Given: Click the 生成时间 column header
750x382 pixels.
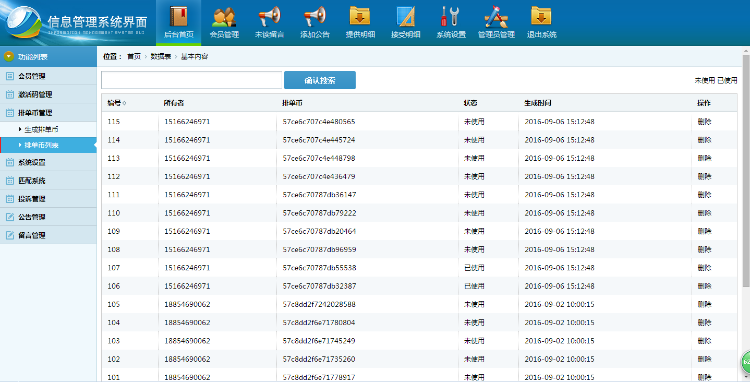Looking at the screenshot, I should pos(538,103).
